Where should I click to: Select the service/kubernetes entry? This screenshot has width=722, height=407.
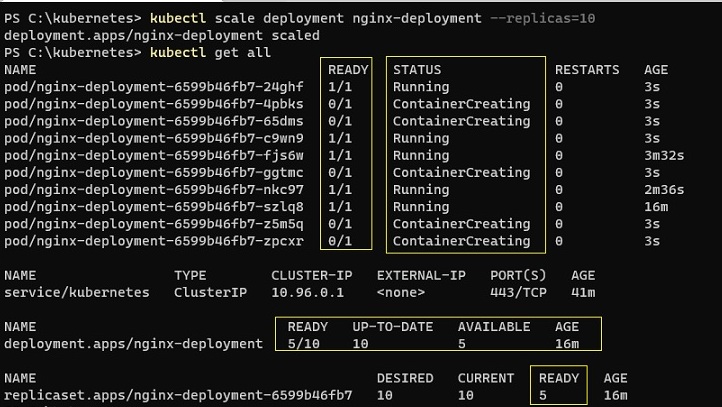pyautogui.click(x=77, y=292)
